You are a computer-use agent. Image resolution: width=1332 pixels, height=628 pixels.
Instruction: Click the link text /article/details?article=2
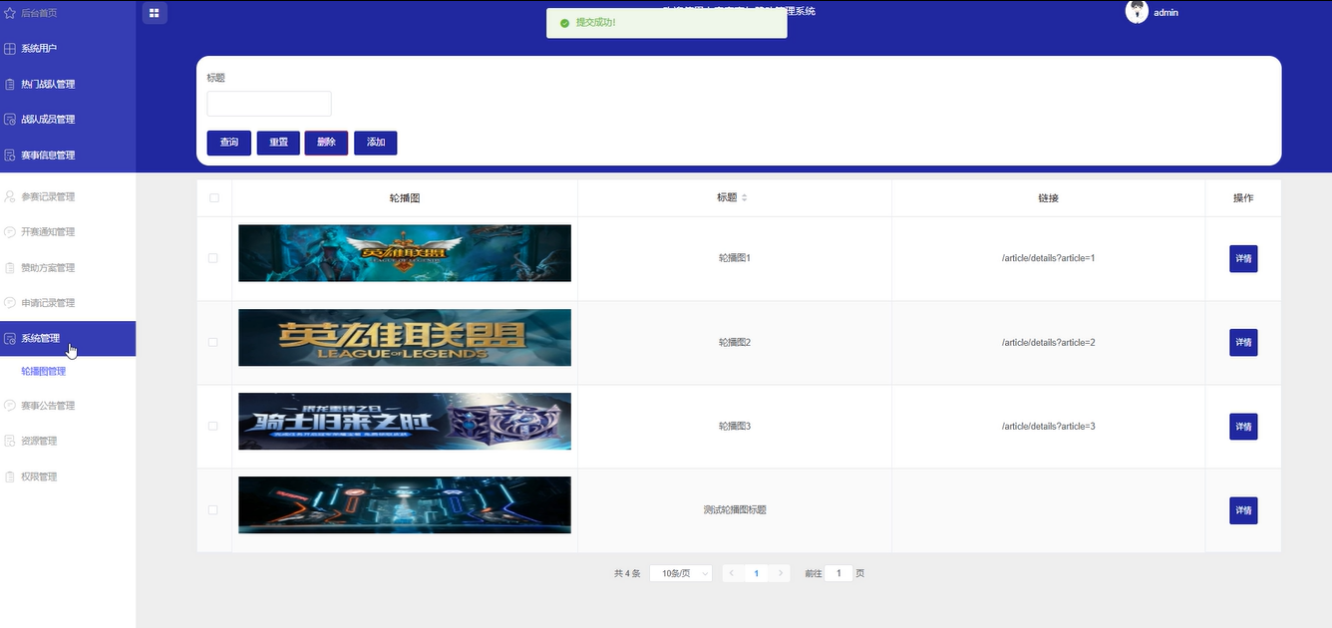1048,342
